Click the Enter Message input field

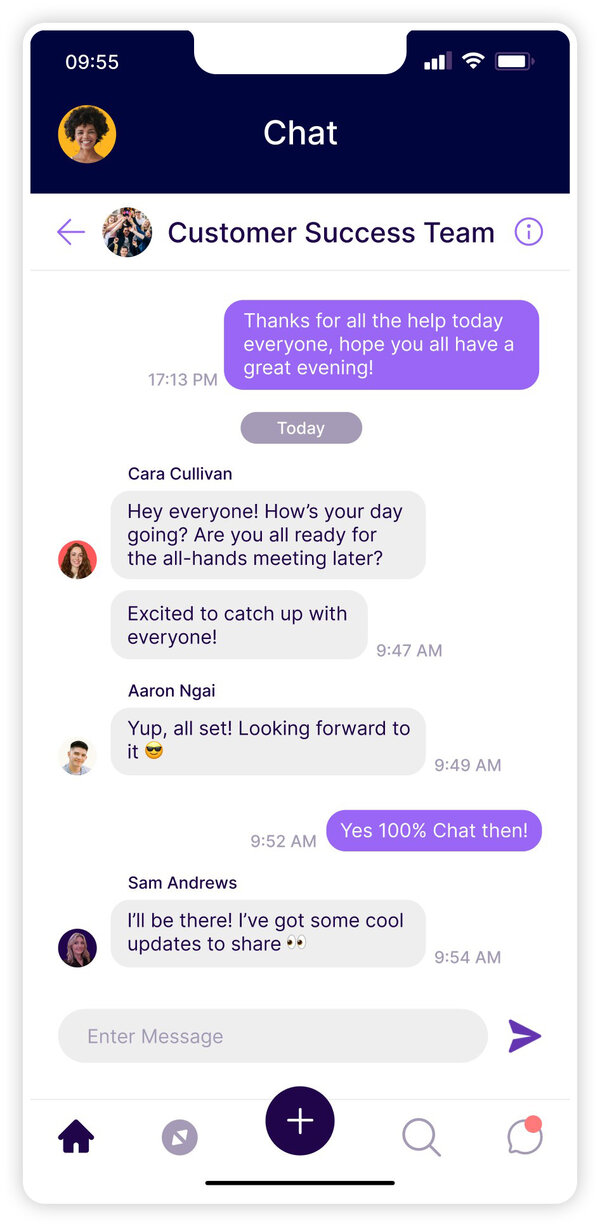[272, 1036]
